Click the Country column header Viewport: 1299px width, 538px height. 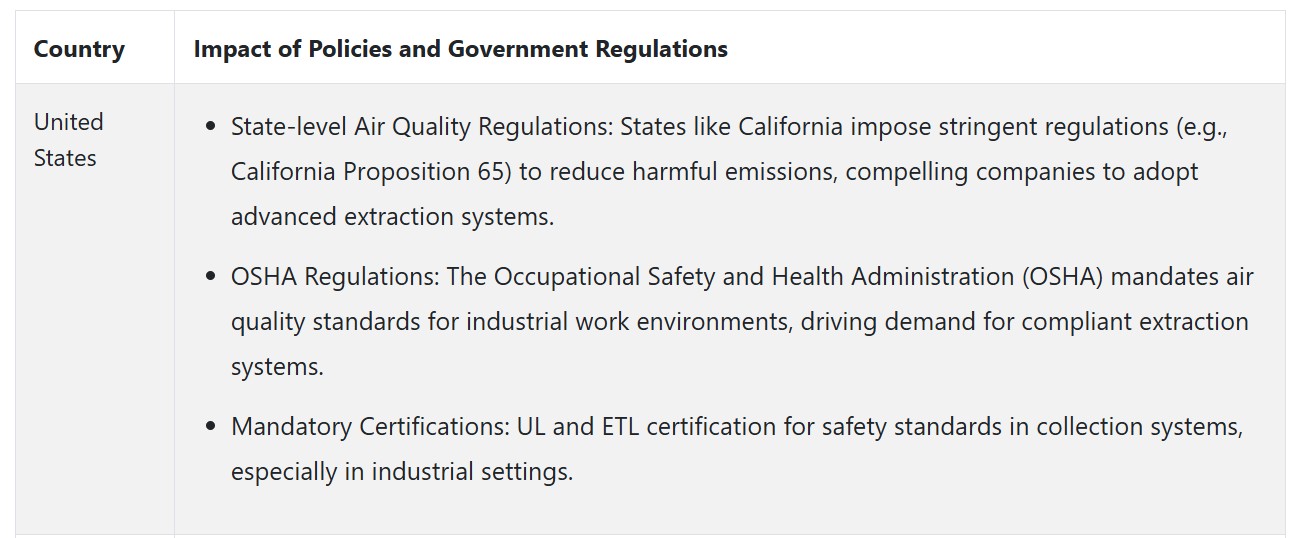tap(79, 49)
